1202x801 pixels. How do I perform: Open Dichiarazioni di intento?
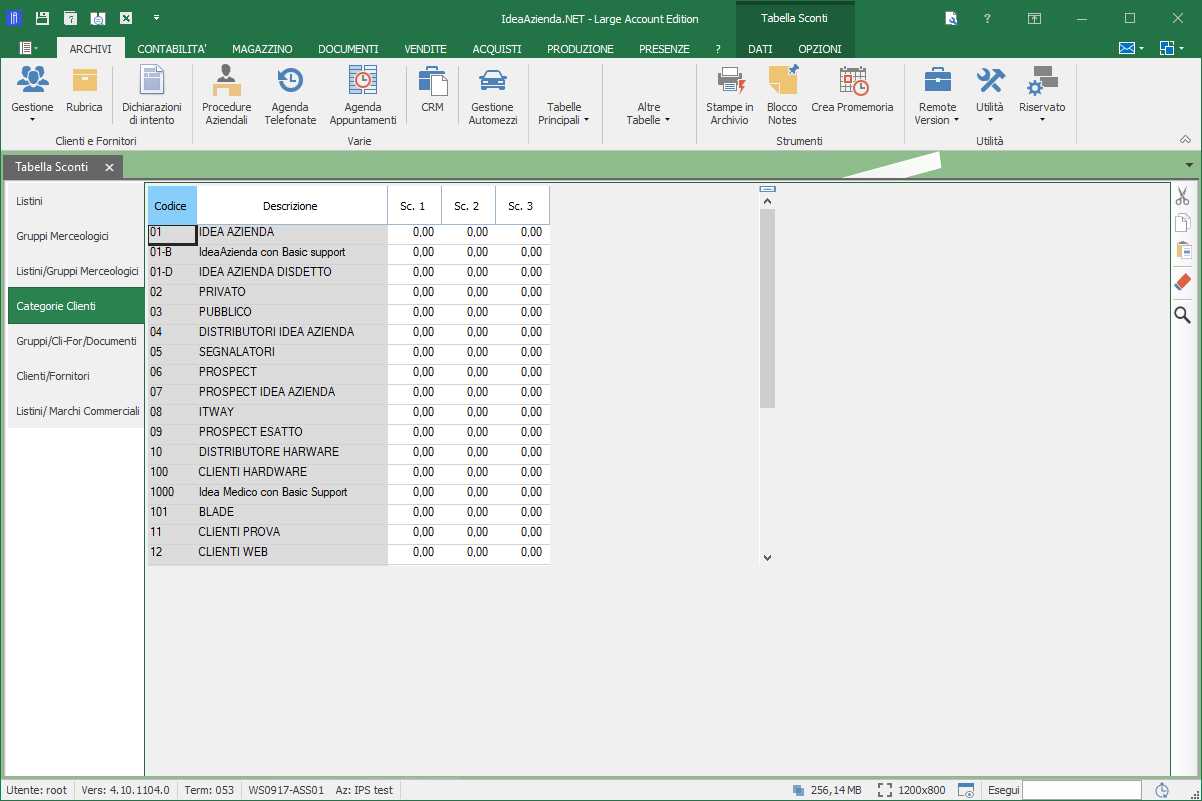click(x=151, y=95)
